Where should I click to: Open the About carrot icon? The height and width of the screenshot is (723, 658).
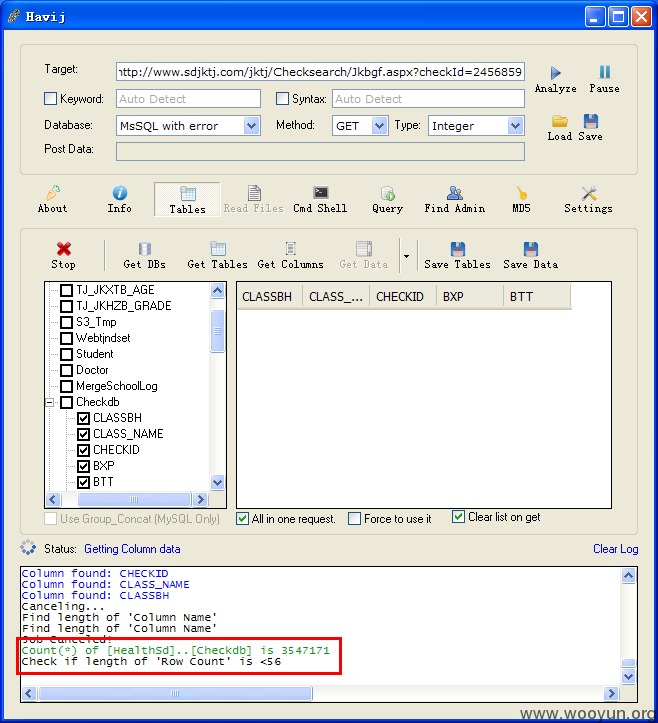point(53,192)
